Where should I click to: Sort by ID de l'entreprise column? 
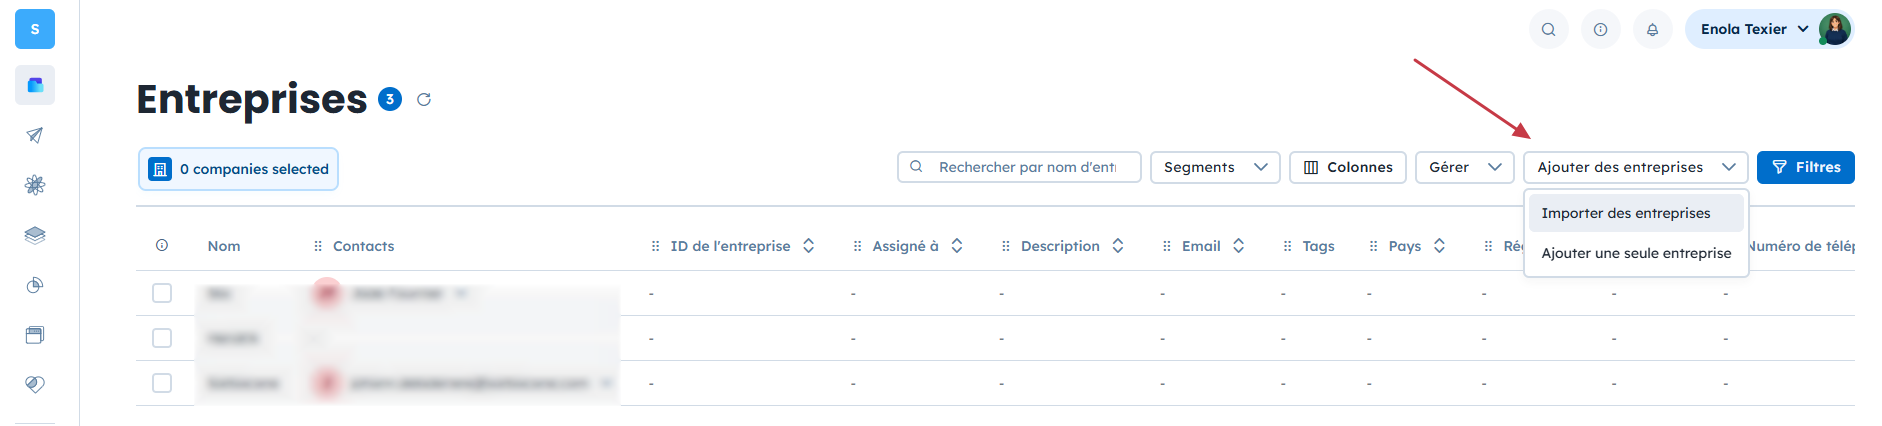click(x=808, y=246)
